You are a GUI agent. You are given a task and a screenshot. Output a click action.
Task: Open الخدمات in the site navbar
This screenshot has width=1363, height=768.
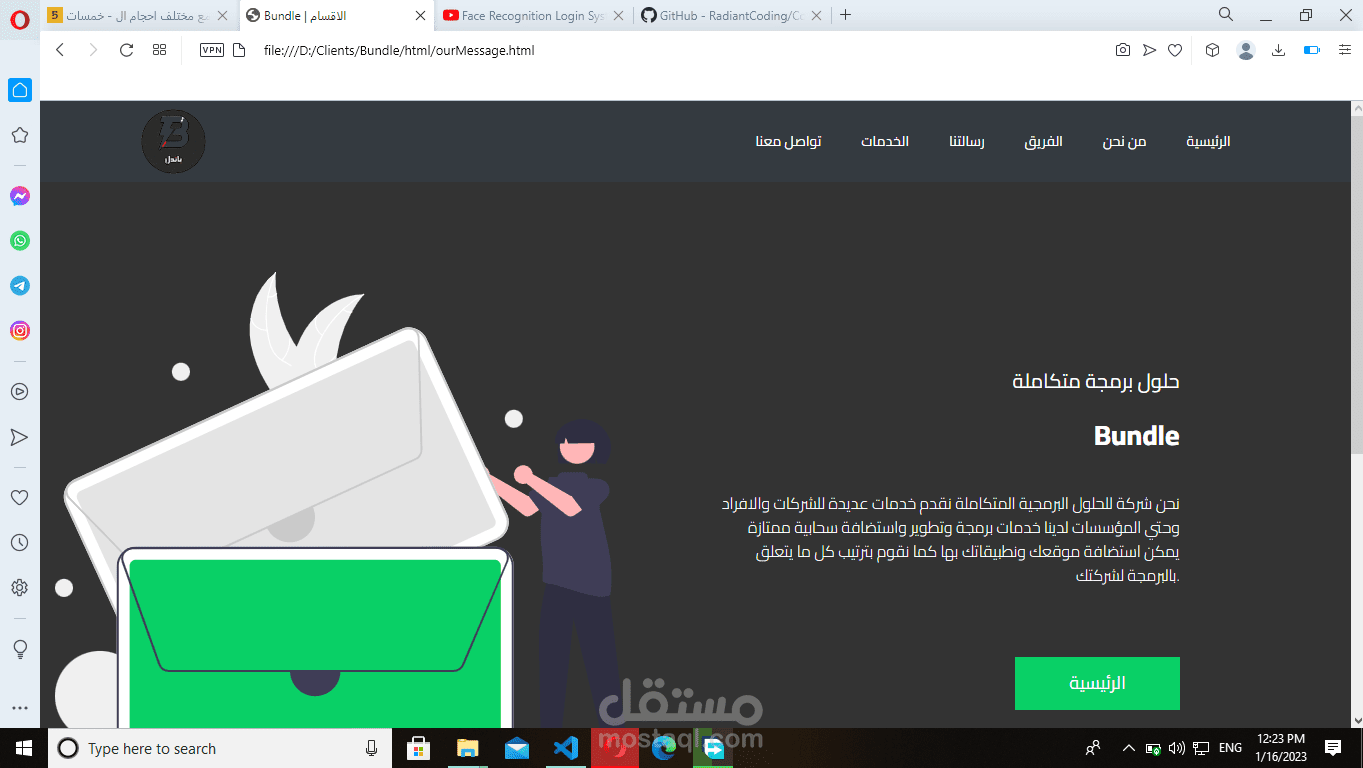[x=885, y=141]
